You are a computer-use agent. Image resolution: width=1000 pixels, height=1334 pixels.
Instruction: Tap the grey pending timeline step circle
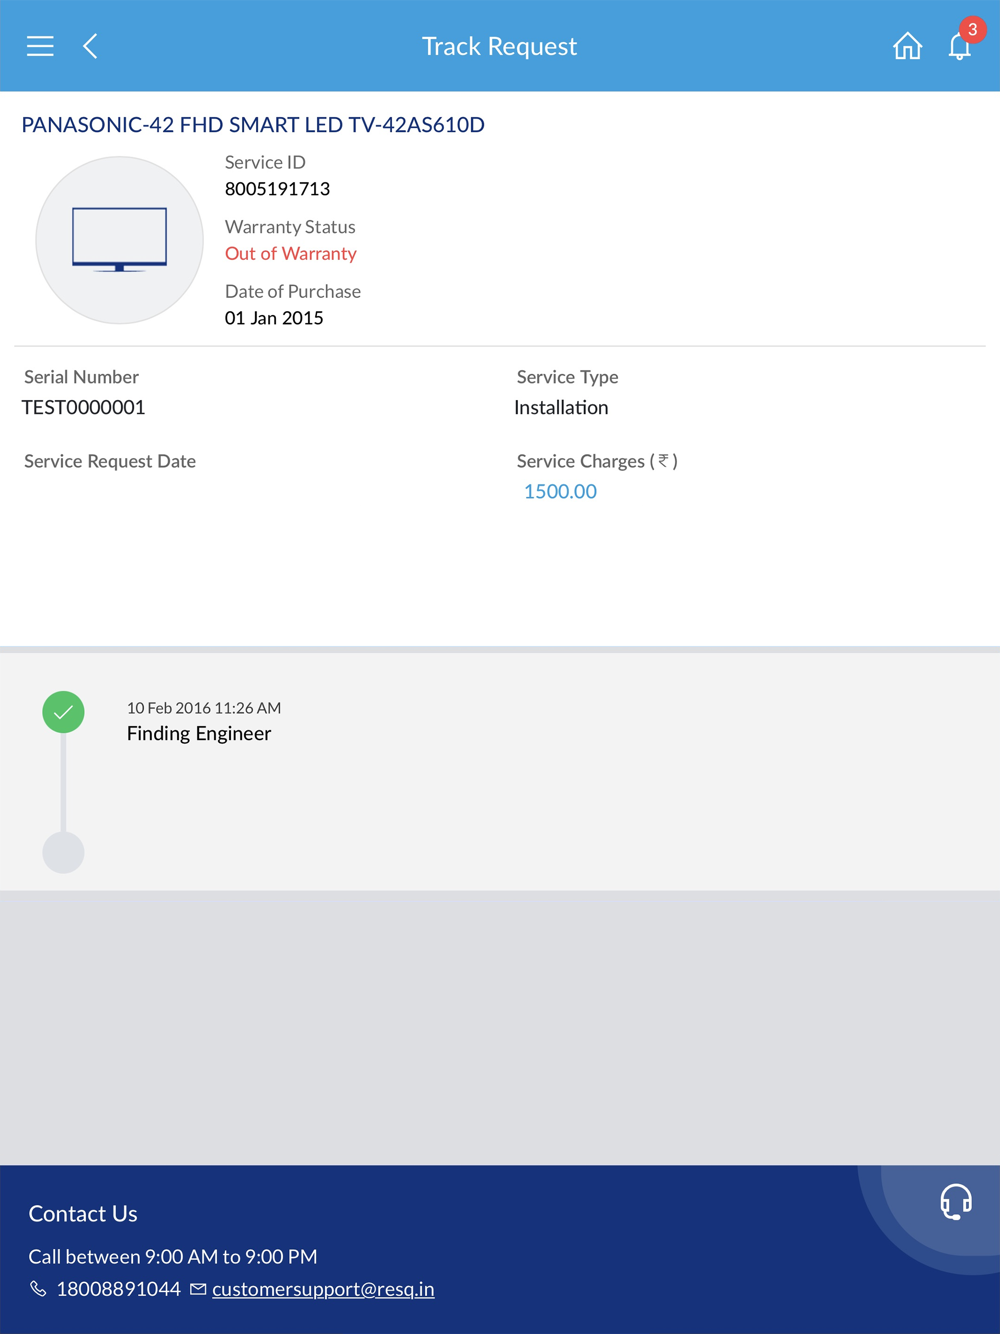coord(63,853)
